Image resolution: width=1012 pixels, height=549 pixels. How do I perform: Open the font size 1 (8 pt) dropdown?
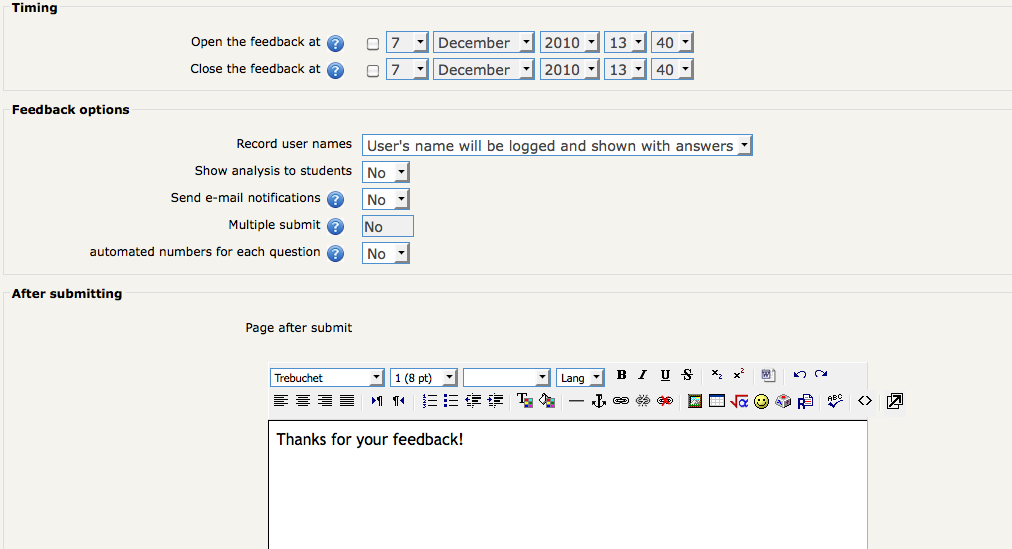coord(423,378)
